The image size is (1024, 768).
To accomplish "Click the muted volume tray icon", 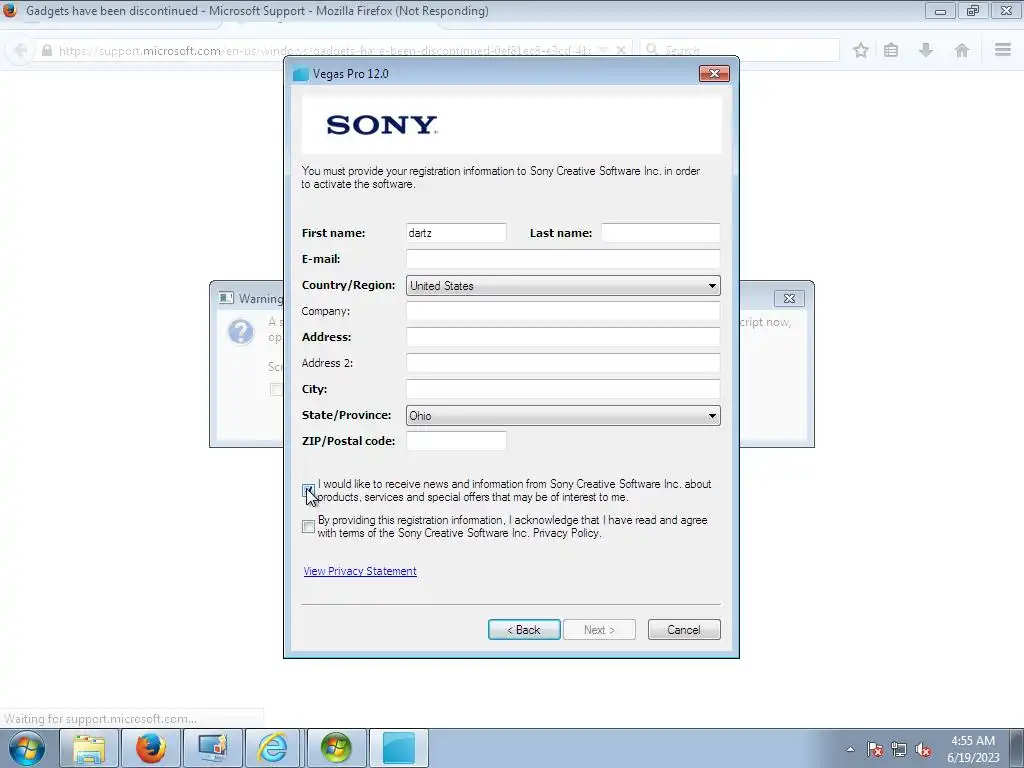I will (x=923, y=749).
